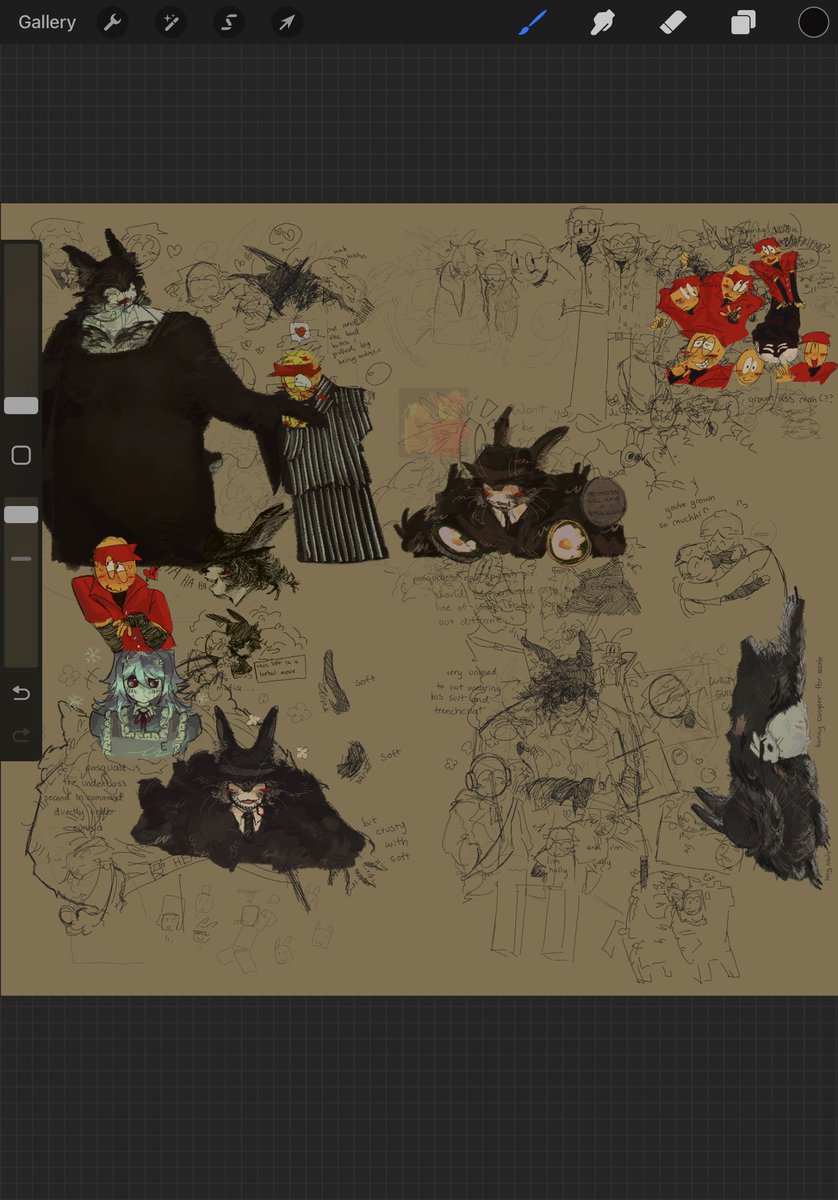Undo the last stroke
The width and height of the screenshot is (838, 1200).
pyautogui.click(x=21, y=693)
